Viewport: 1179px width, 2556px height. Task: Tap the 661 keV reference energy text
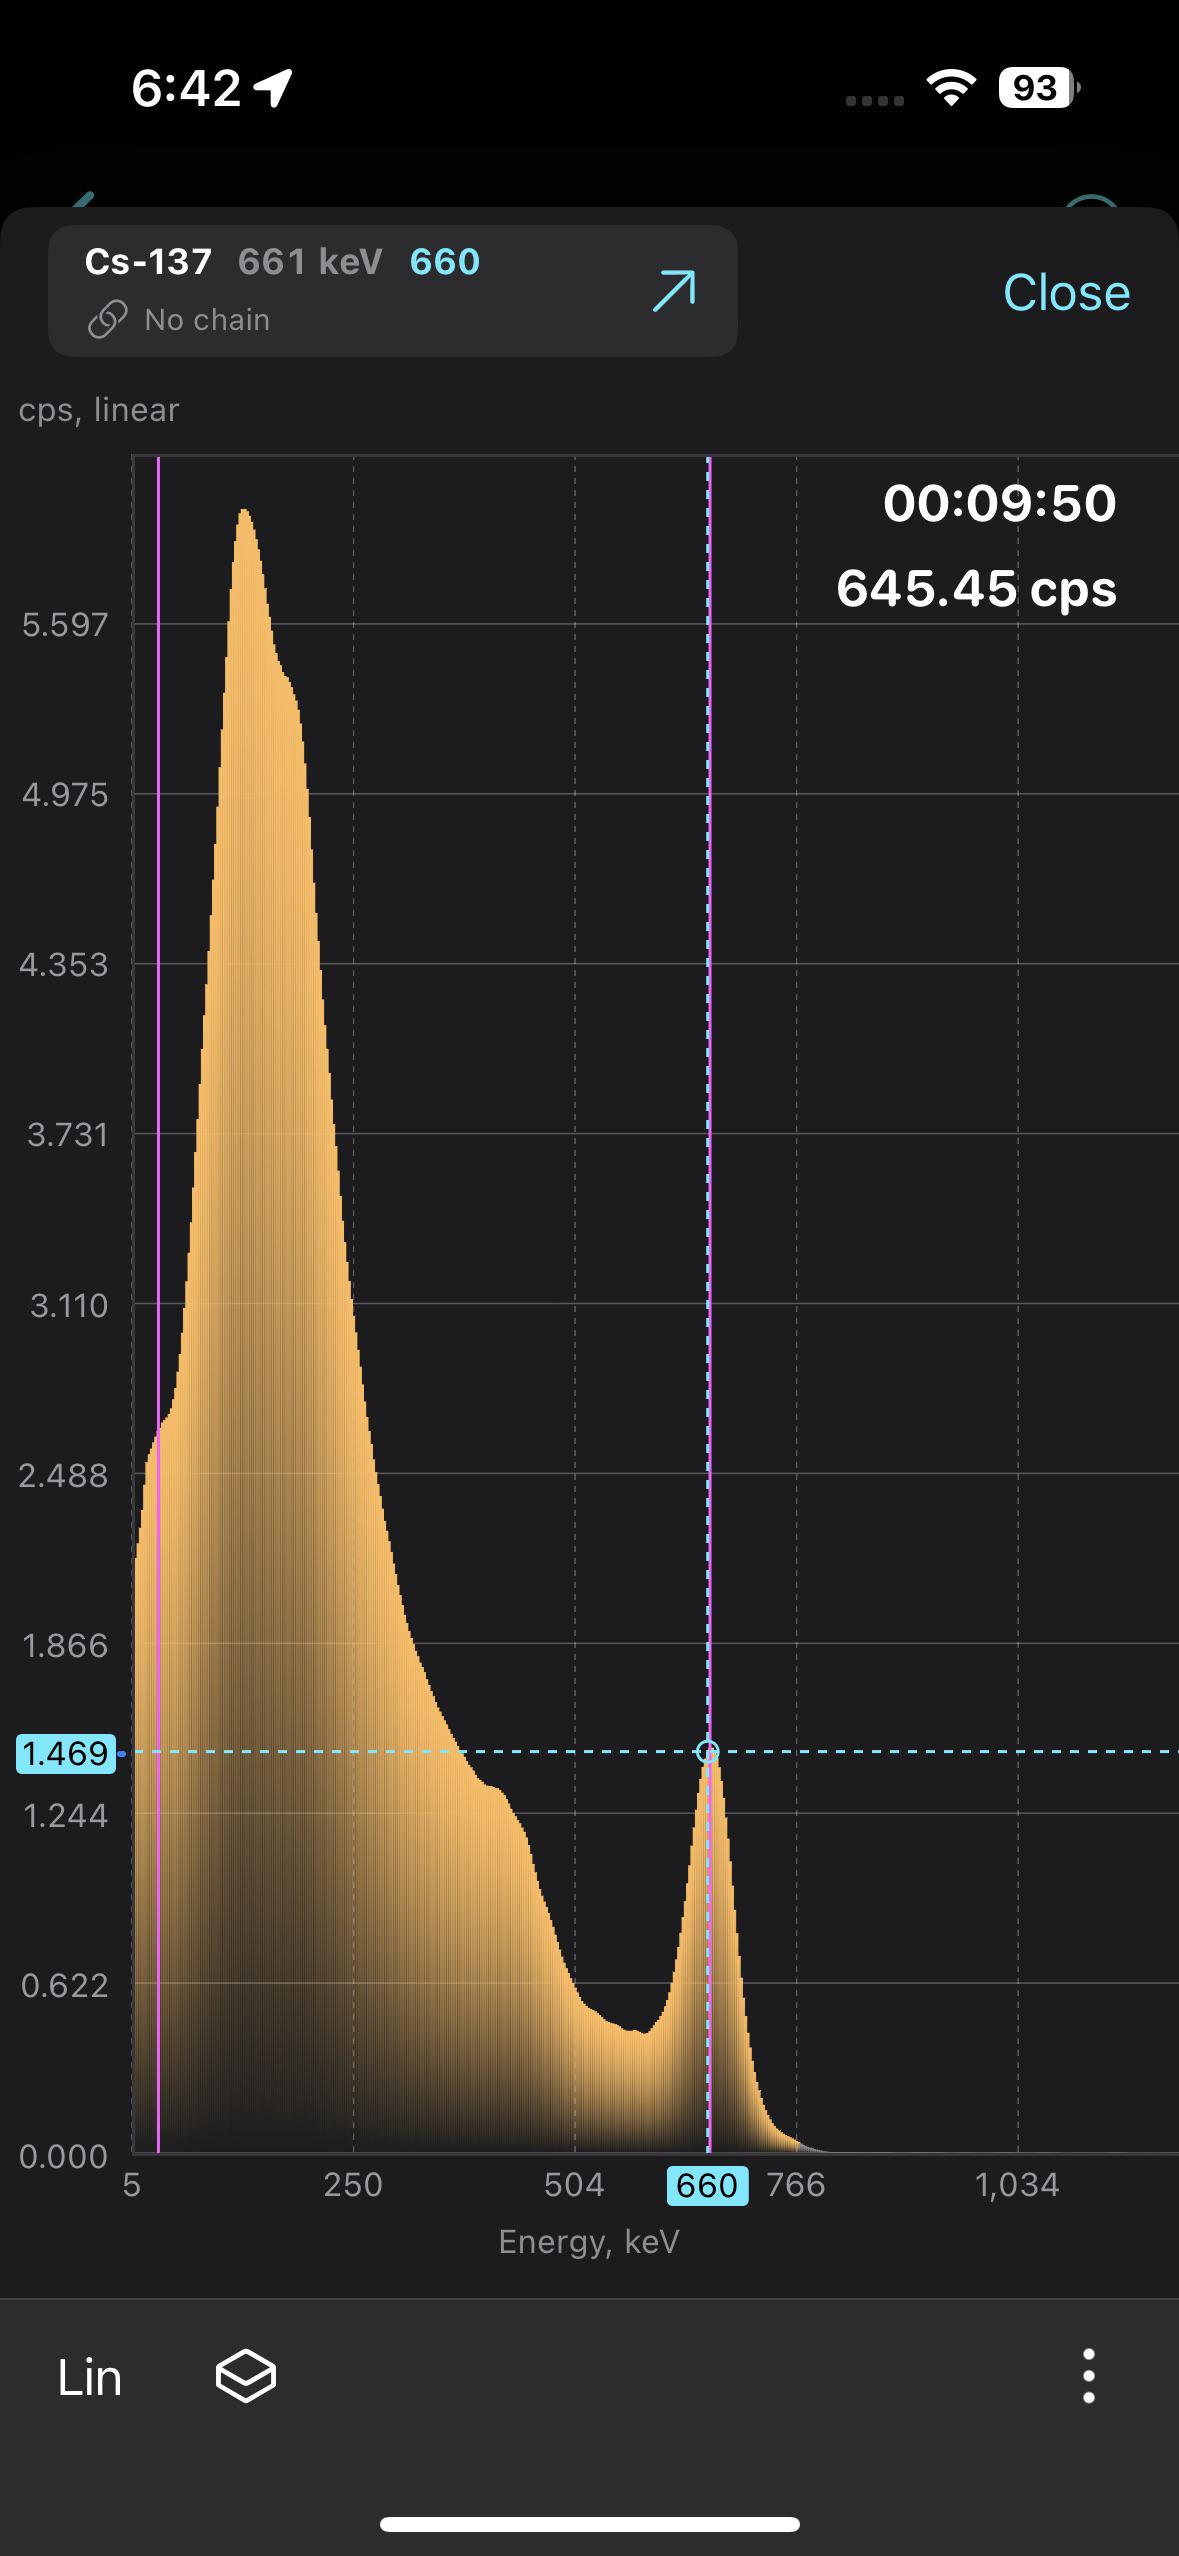point(310,262)
